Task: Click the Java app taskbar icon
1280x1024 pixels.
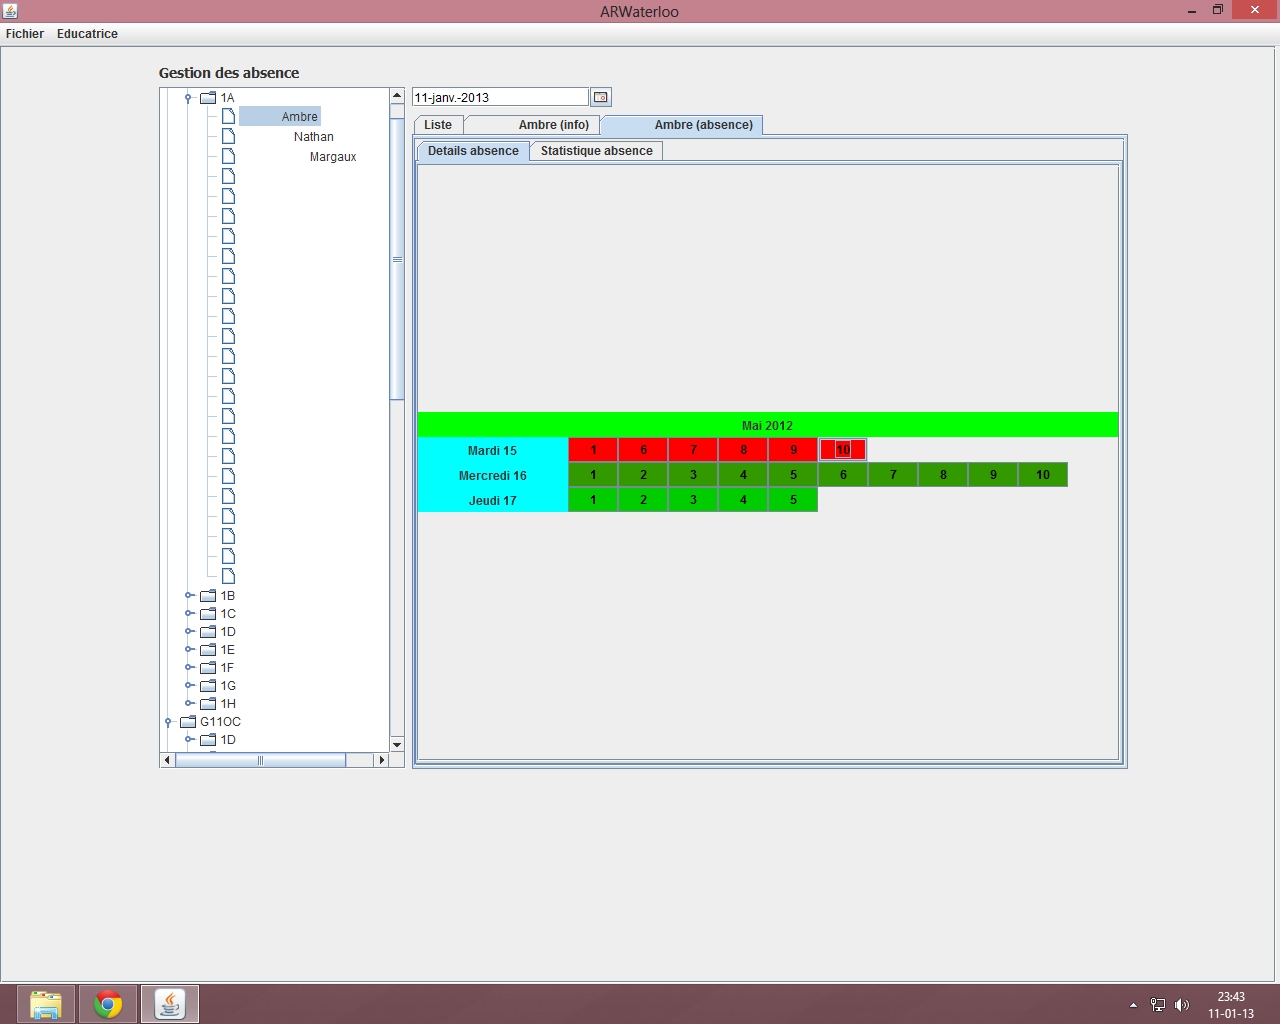Action: 170,1004
